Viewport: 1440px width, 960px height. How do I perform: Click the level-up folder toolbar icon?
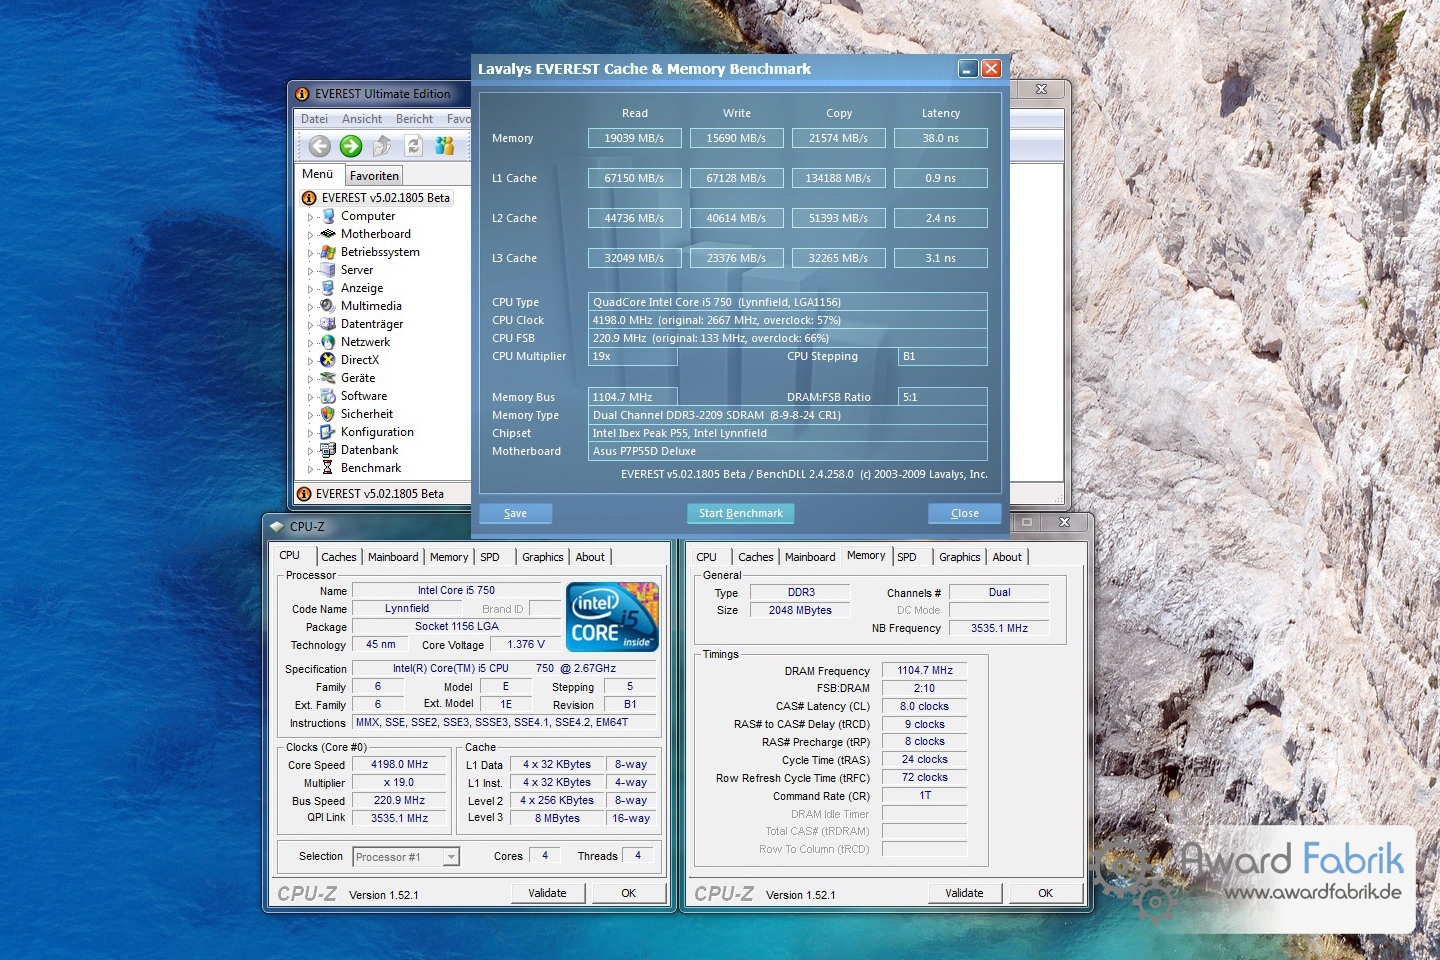click(382, 146)
